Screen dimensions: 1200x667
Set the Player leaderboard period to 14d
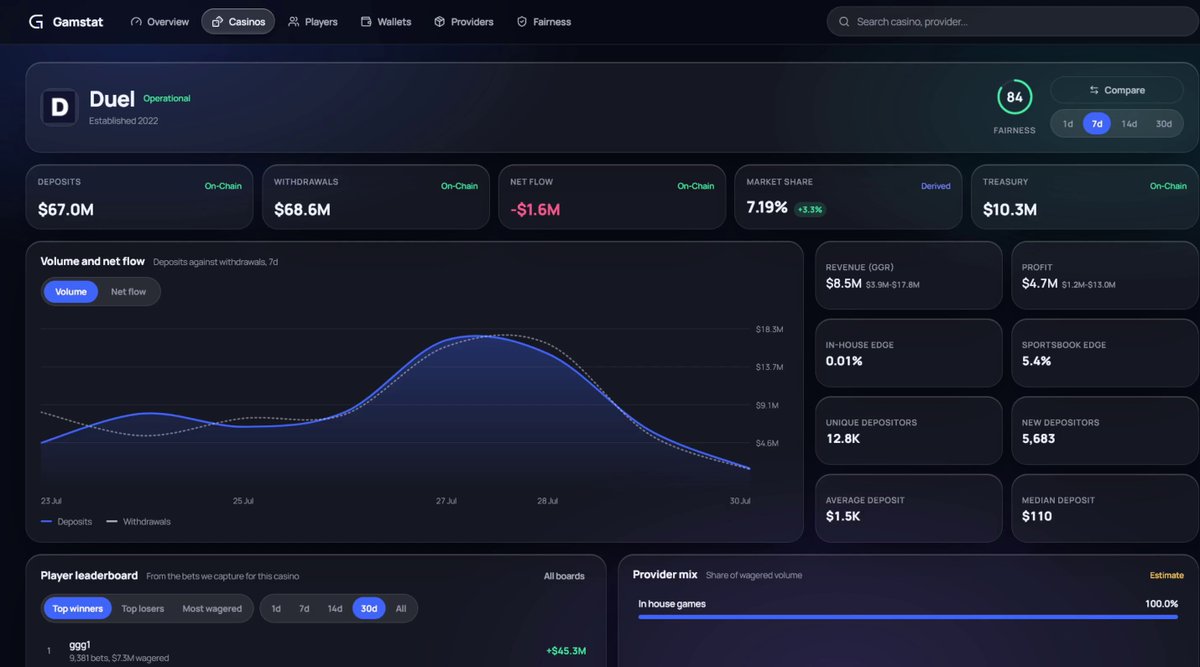pyautogui.click(x=335, y=608)
